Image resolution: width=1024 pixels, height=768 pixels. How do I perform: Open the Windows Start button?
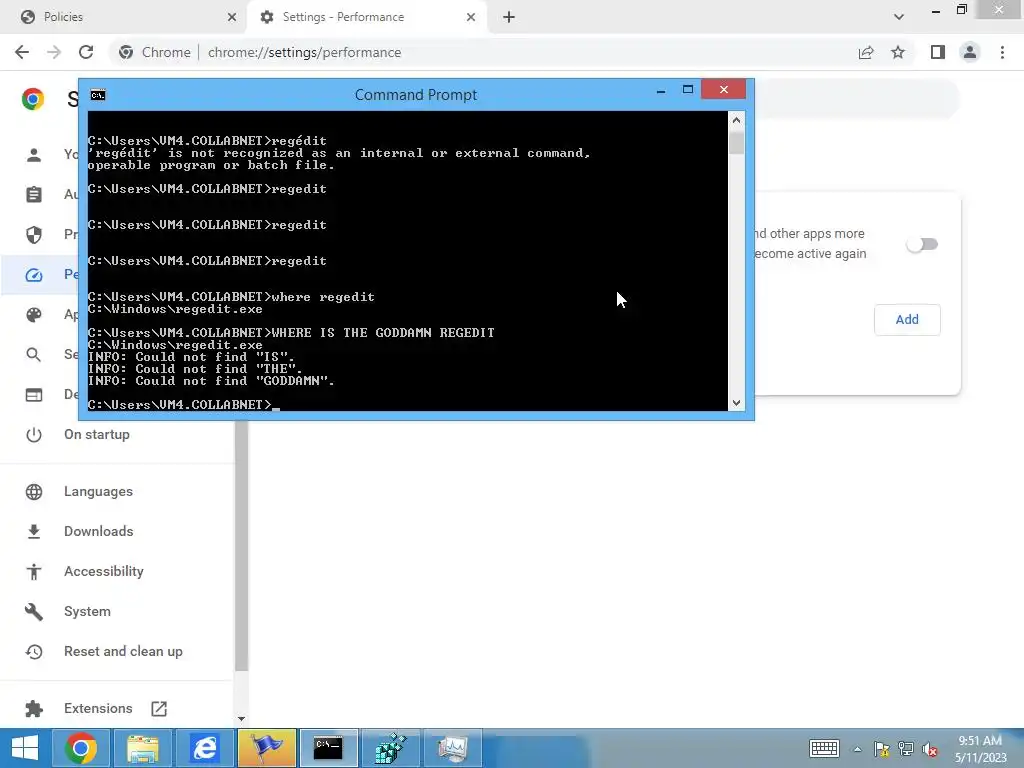pos(25,748)
